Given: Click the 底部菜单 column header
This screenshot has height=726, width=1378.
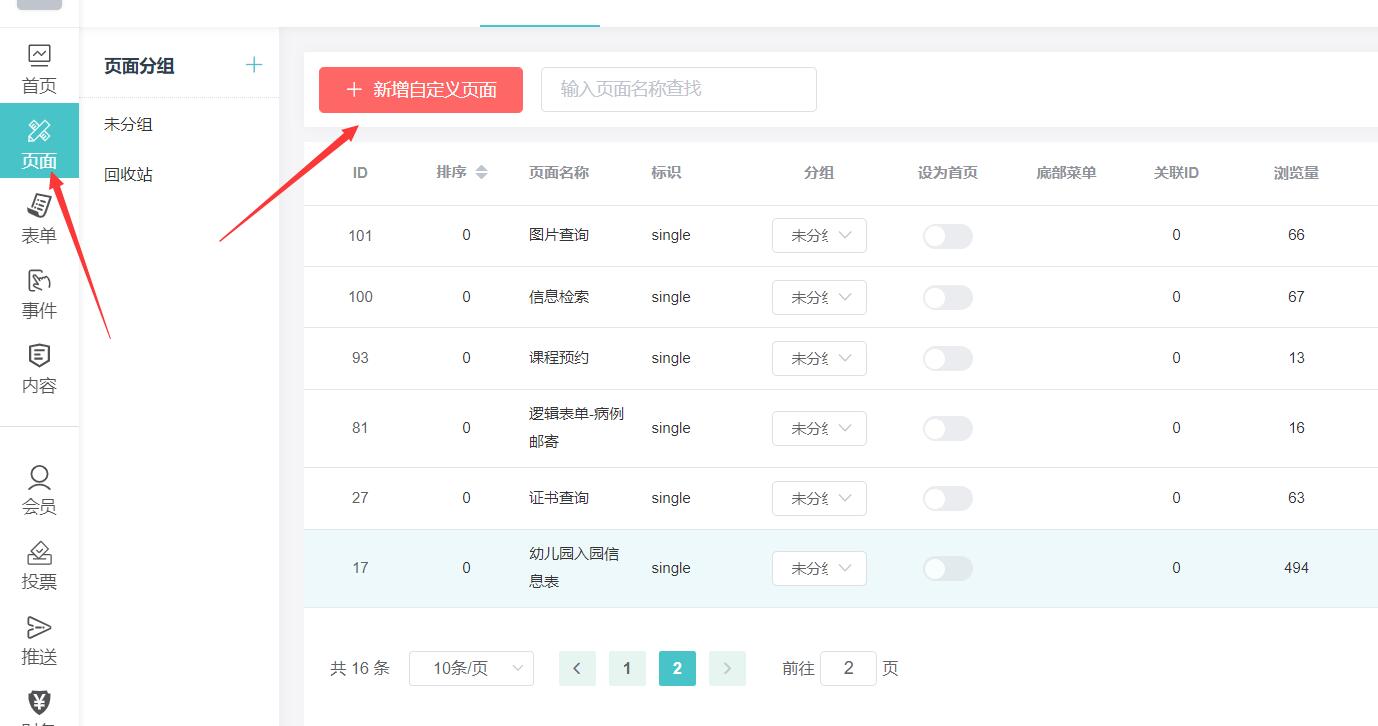Looking at the screenshot, I should (1066, 173).
